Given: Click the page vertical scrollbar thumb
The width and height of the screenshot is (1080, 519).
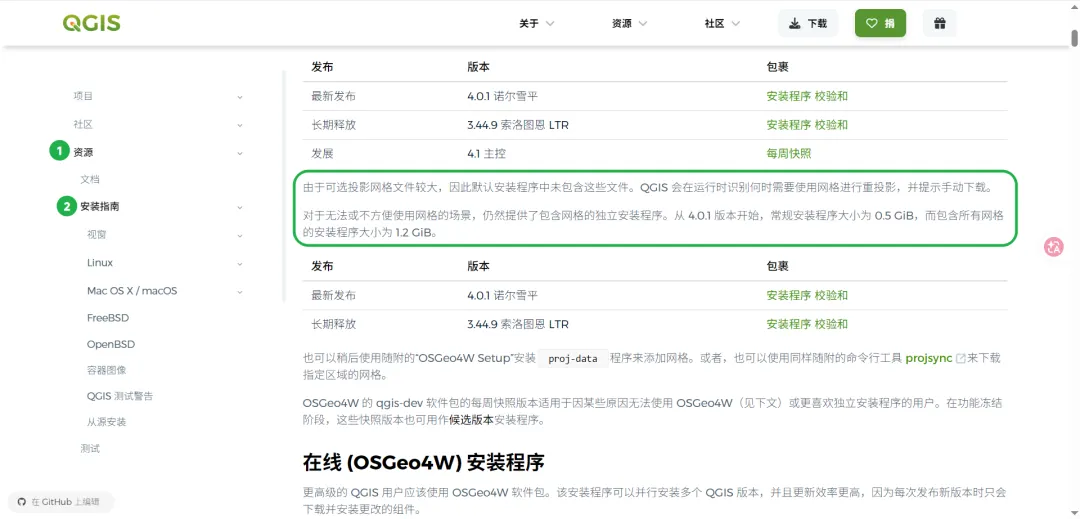Looking at the screenshot, I should pyautogui.click(x=1074, y=38).
